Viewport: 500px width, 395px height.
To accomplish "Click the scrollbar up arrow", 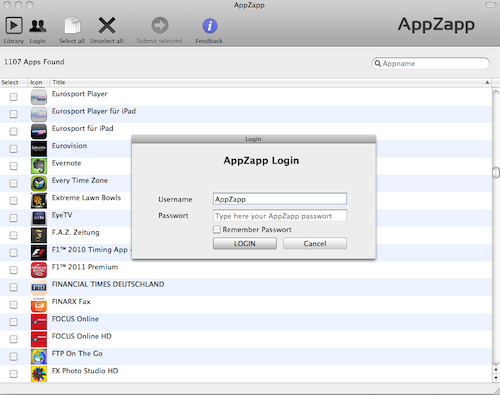I will 496,369.
